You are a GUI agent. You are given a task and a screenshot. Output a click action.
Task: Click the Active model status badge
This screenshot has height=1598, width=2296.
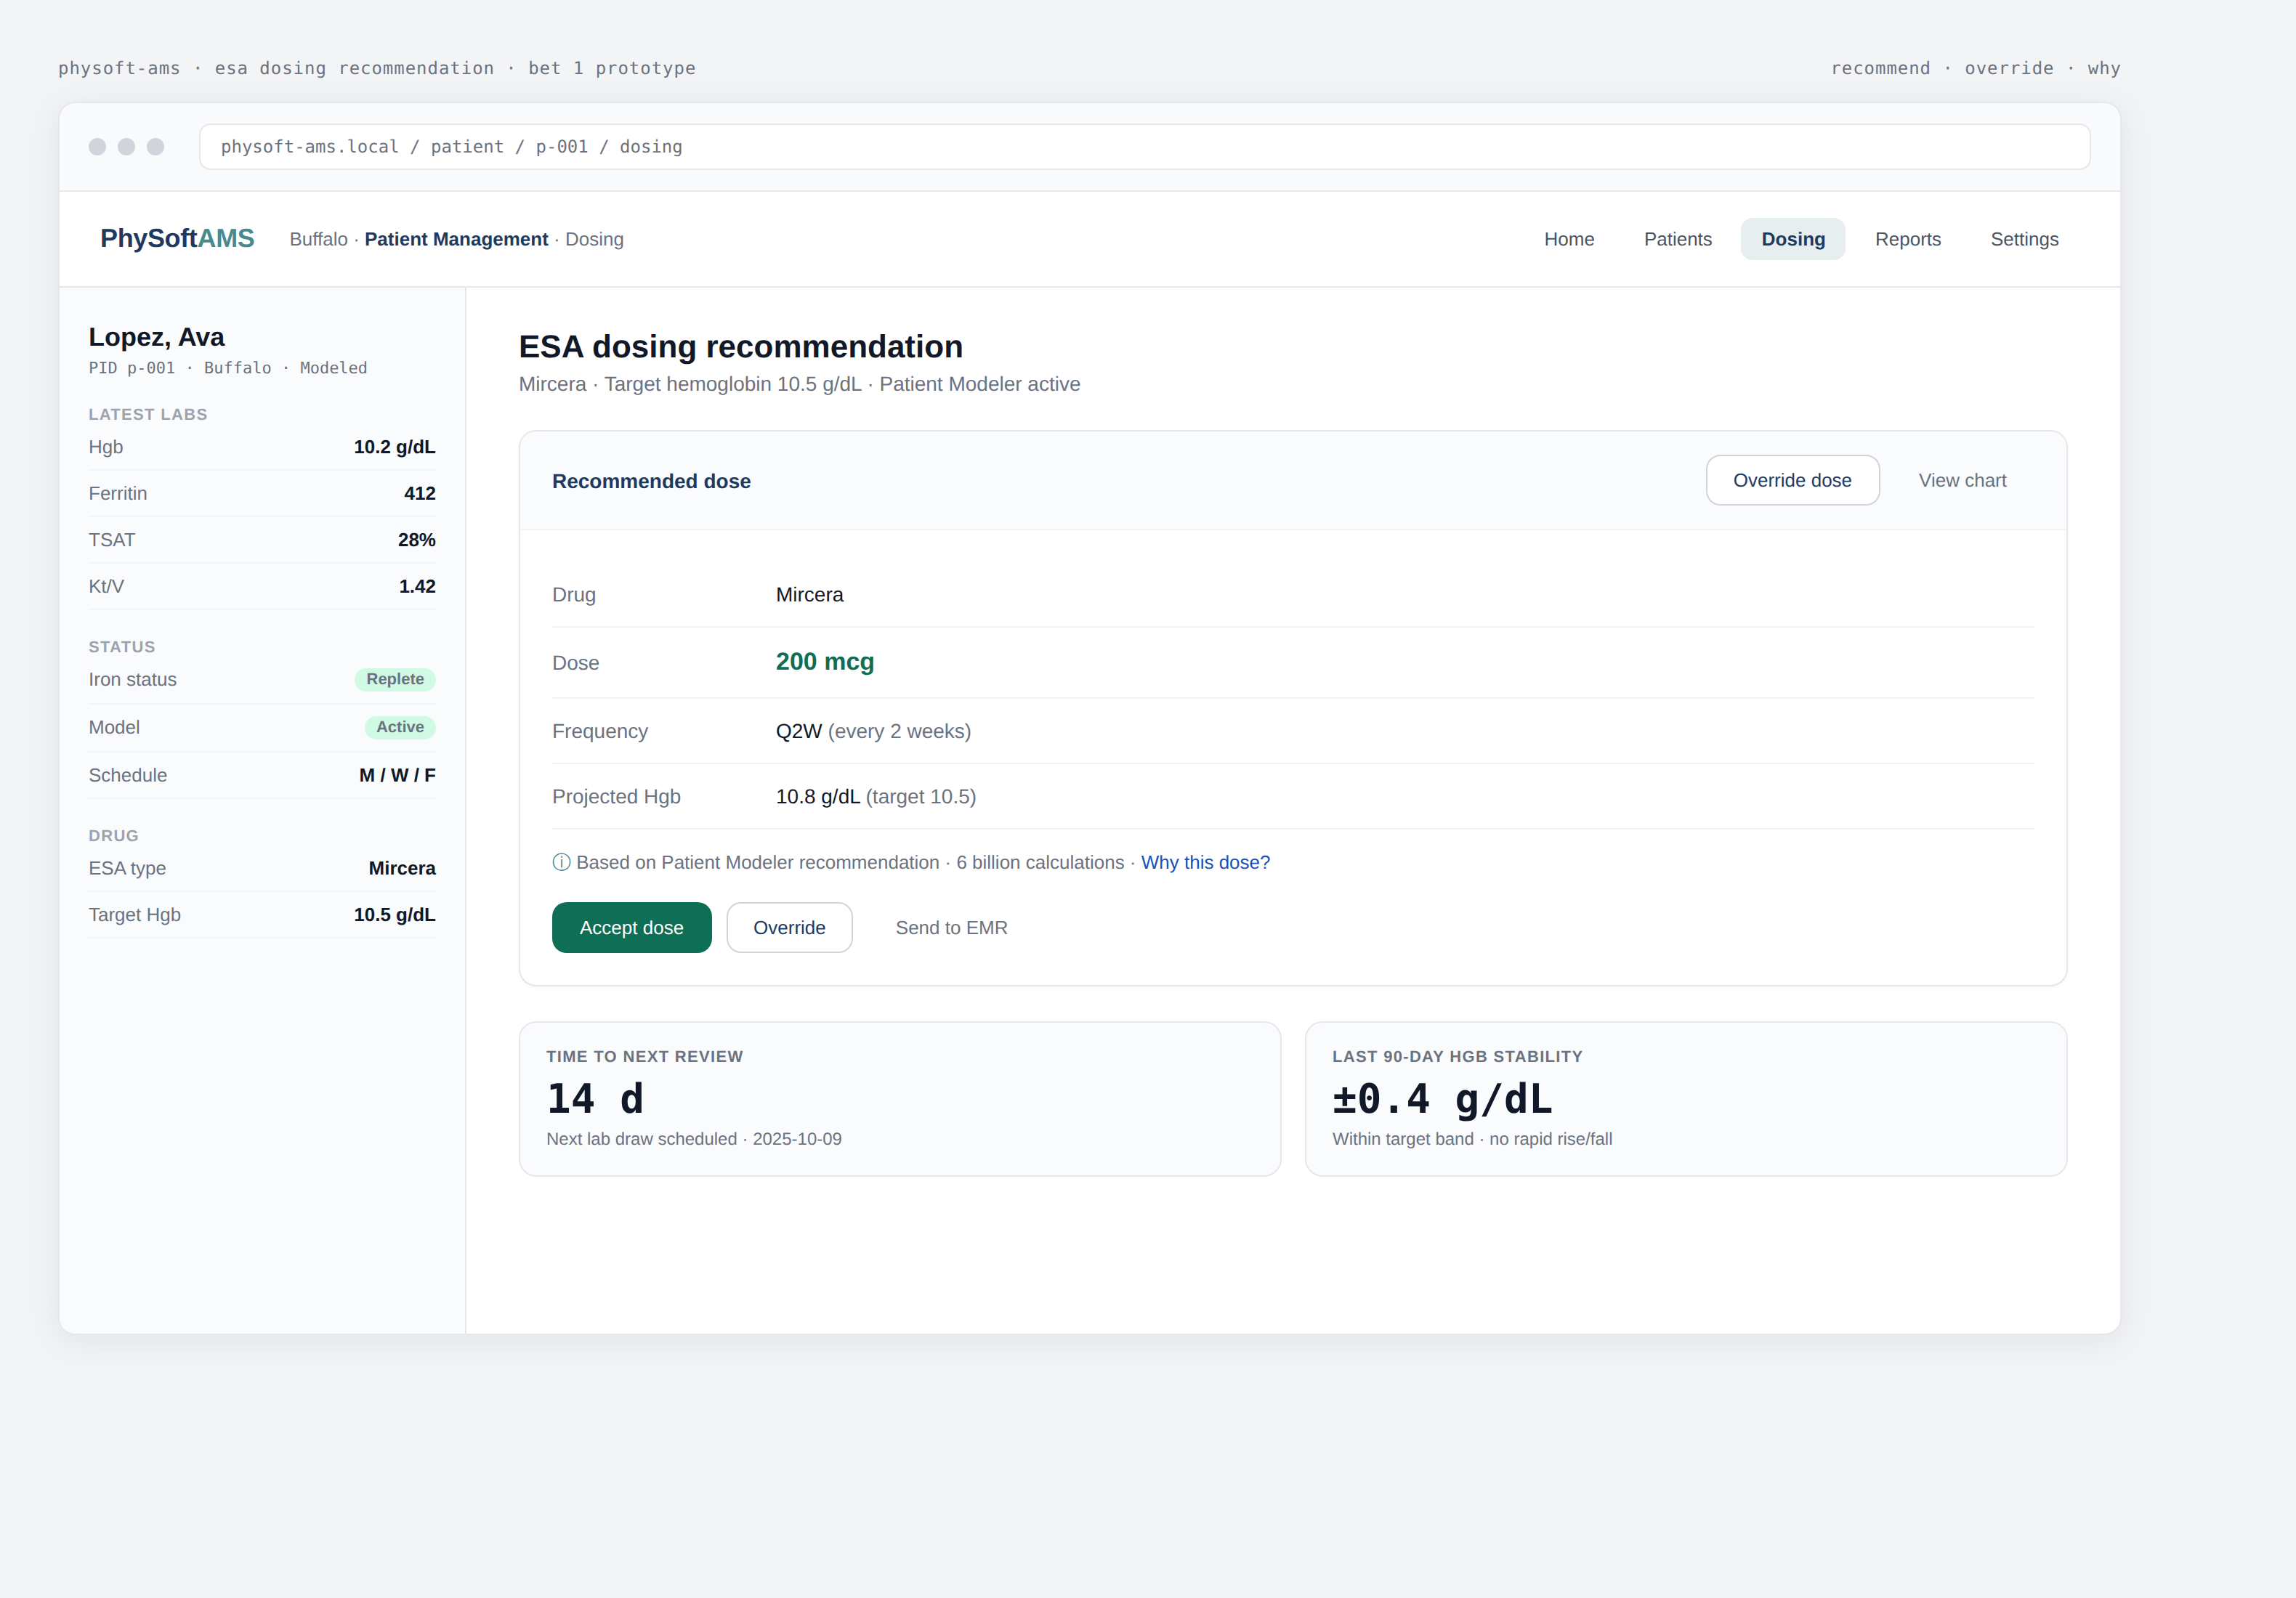(399, 727)
